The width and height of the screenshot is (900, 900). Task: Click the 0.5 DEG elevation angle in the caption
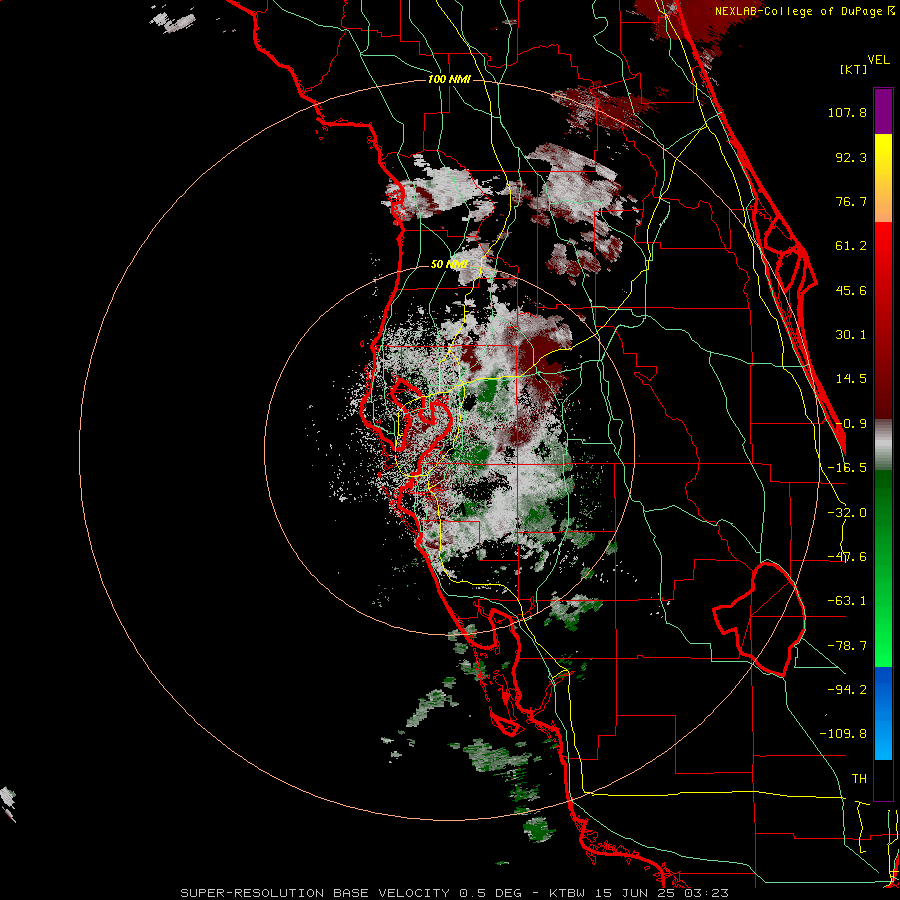[490, 893]
